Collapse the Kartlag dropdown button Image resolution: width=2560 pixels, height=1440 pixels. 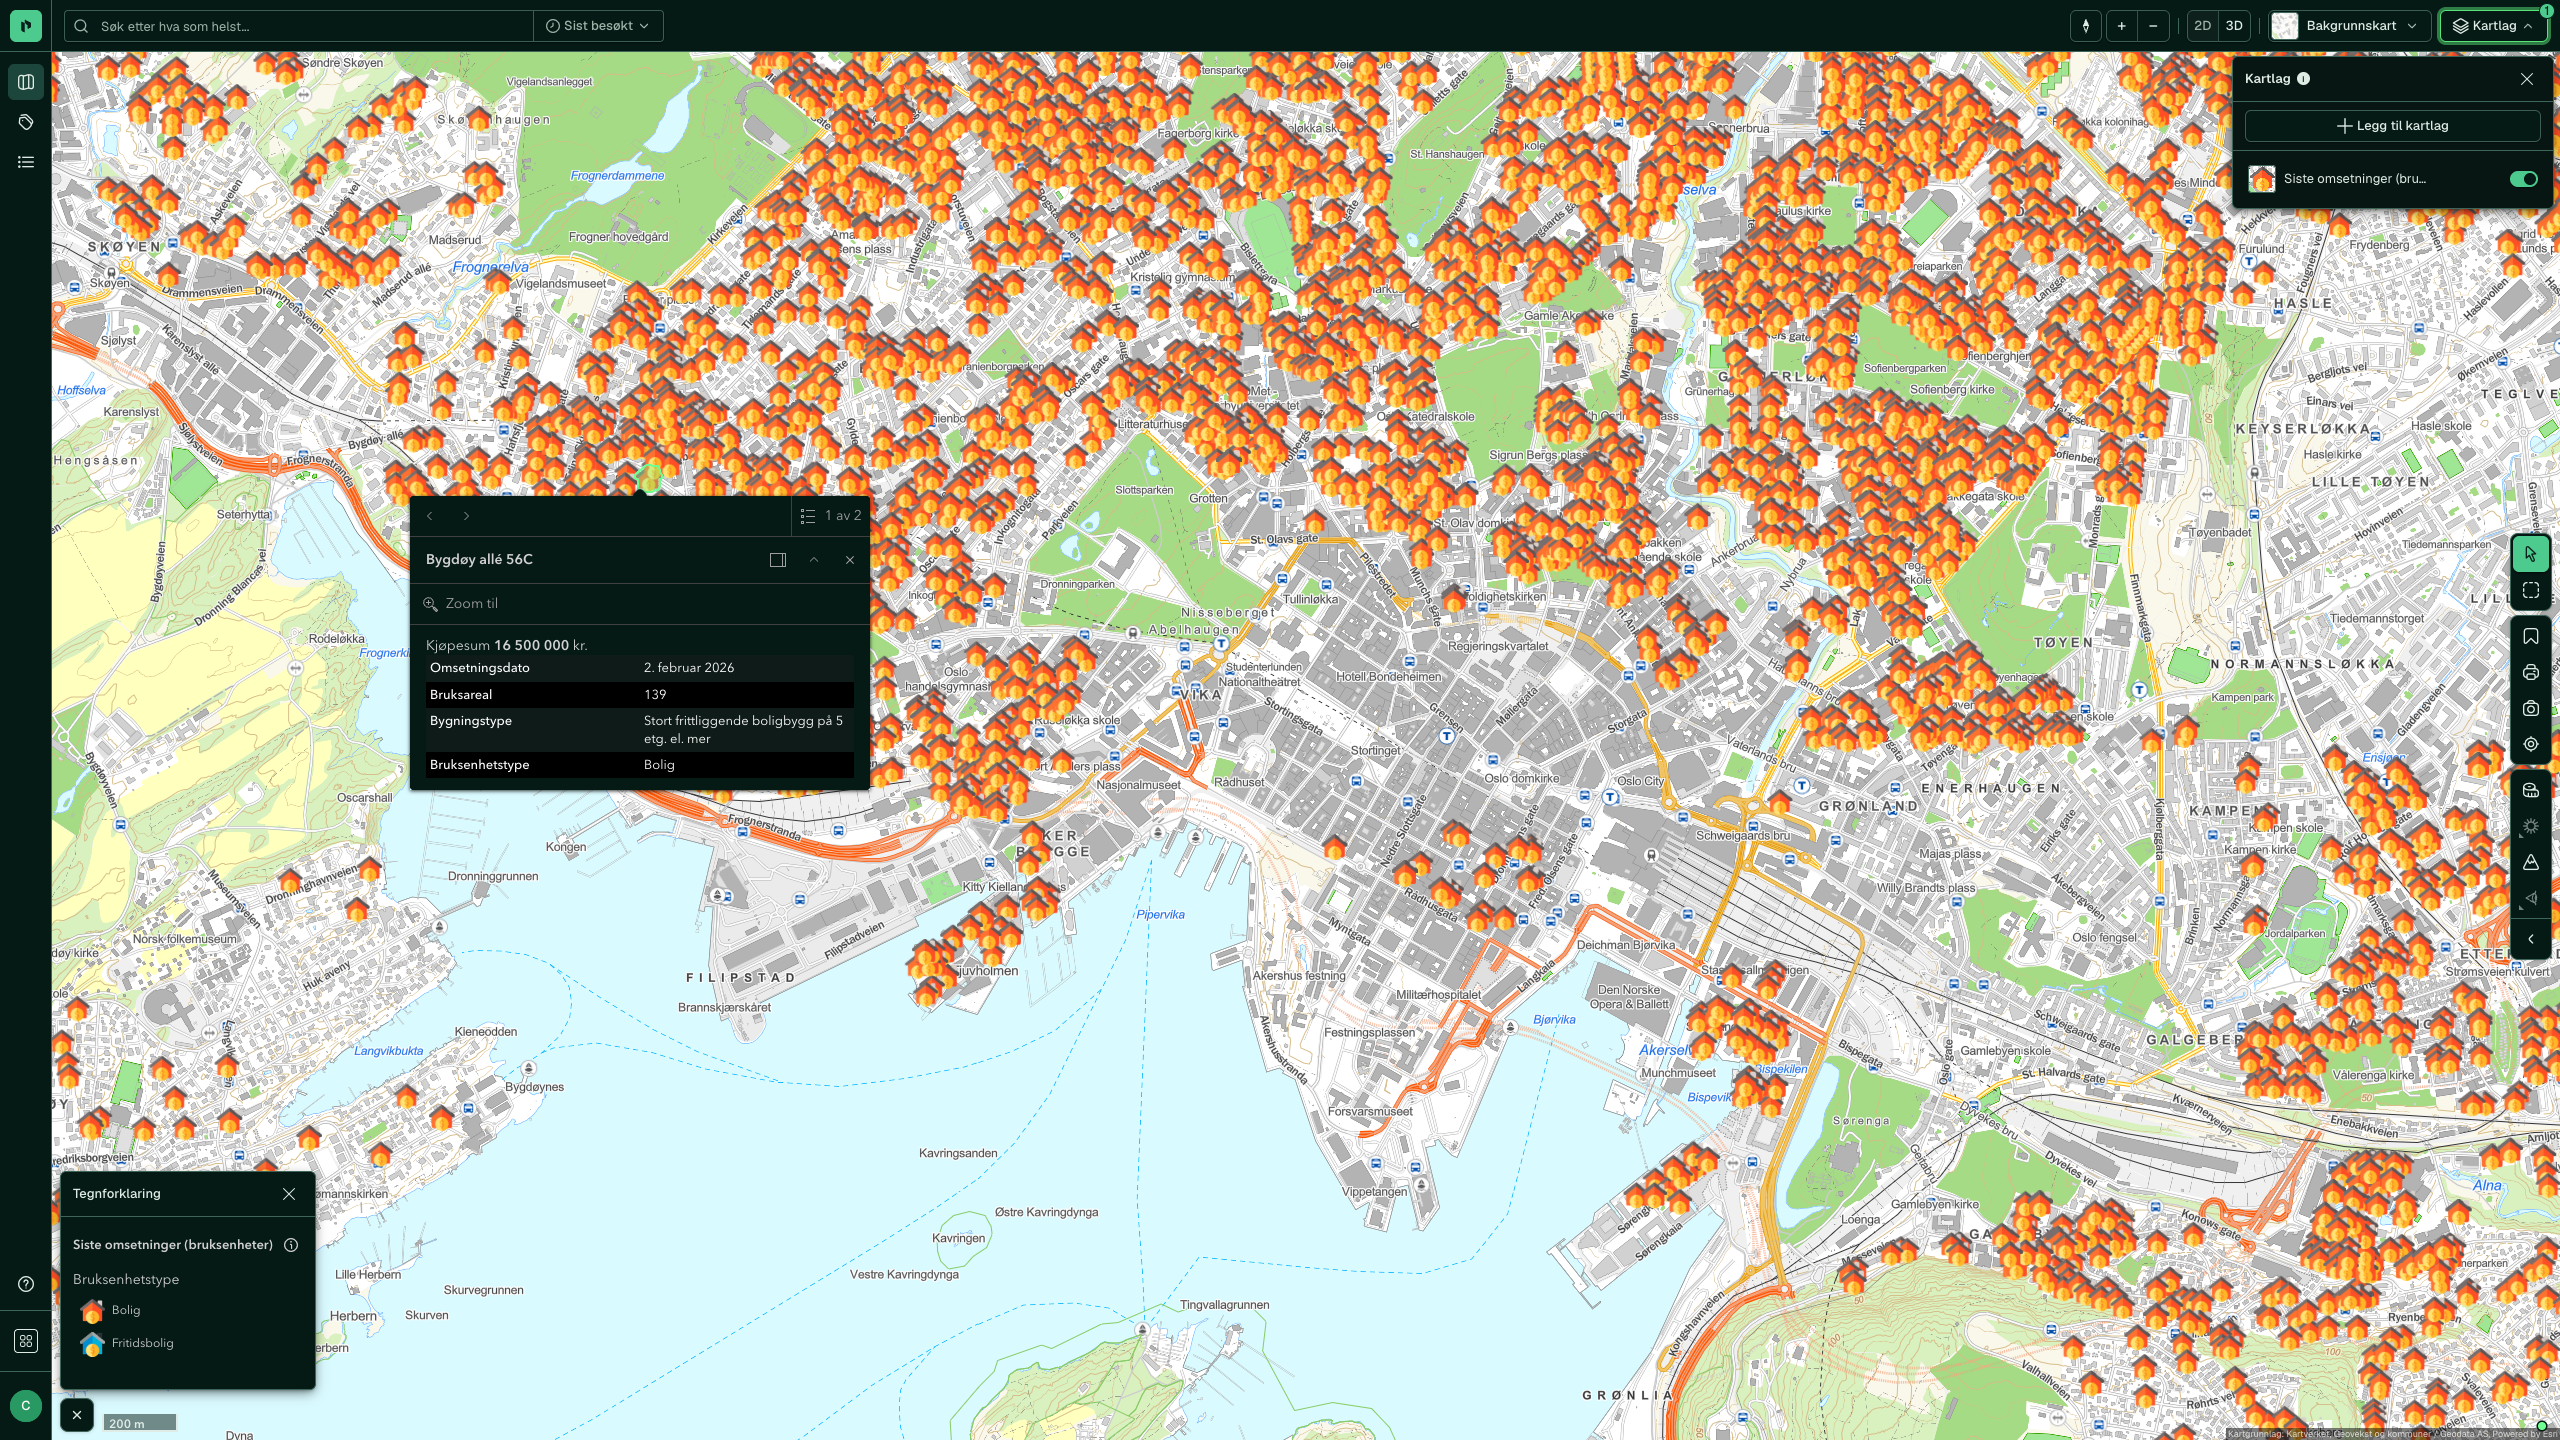[2493, 26]
